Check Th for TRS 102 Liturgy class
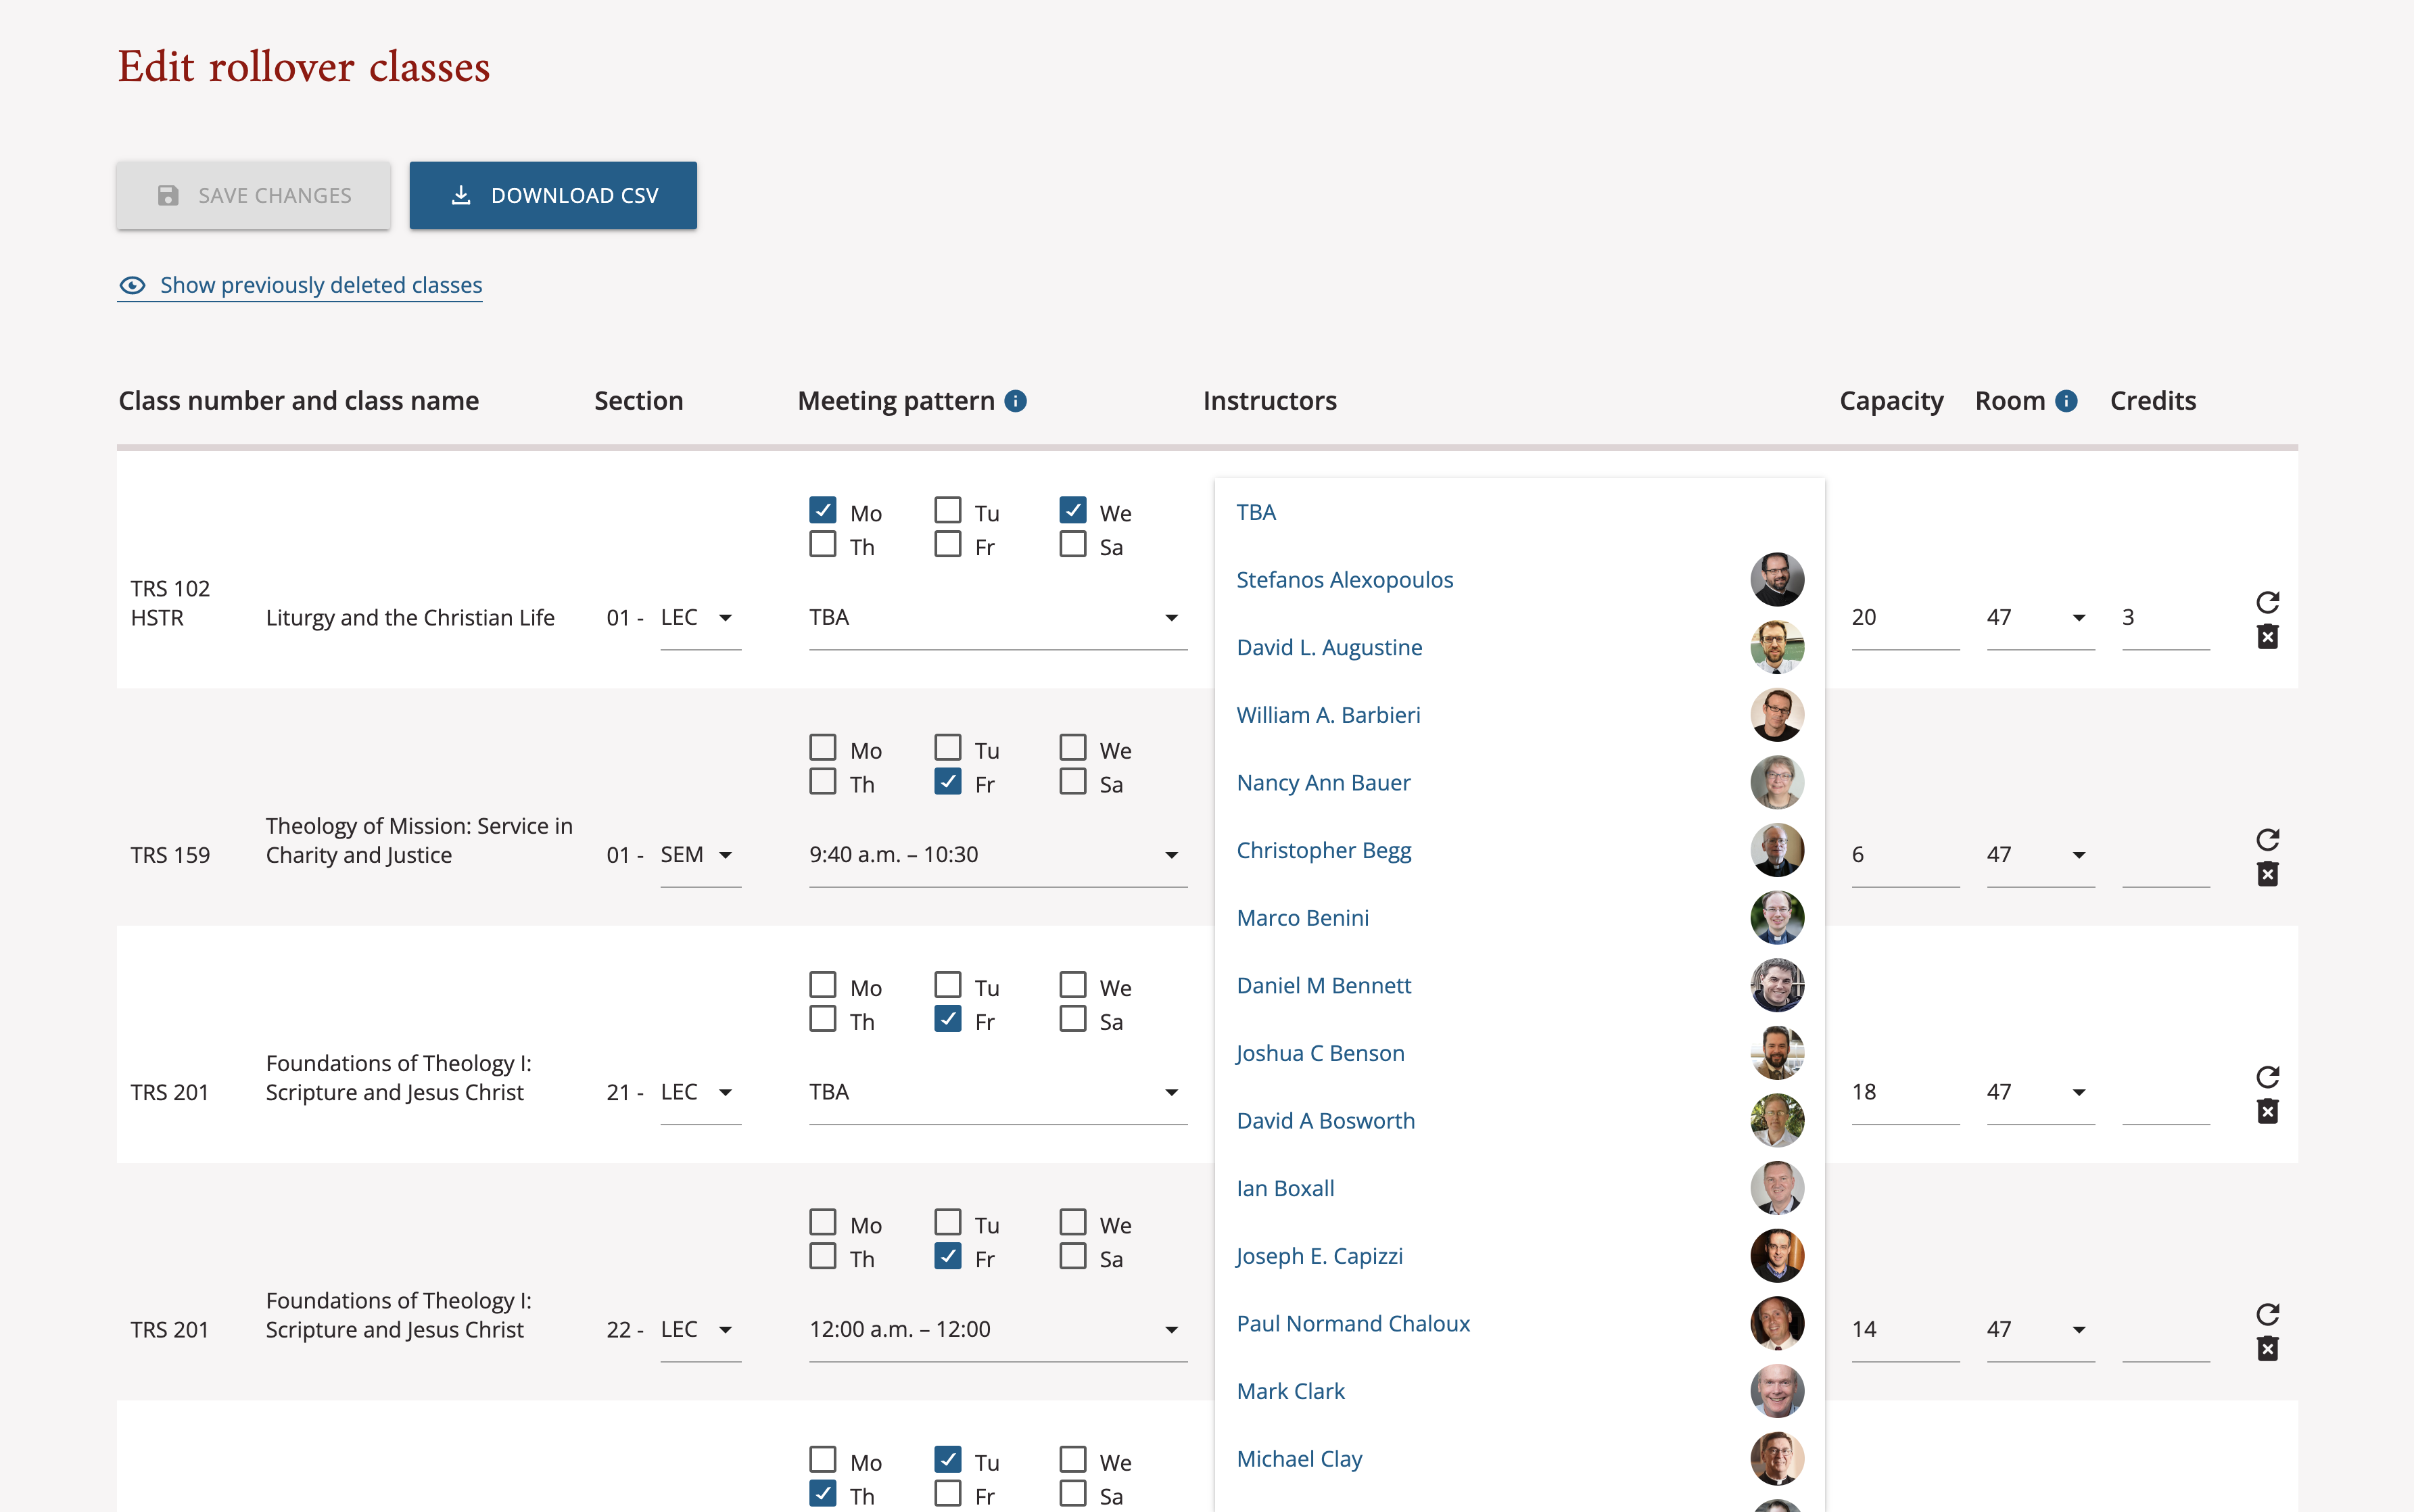The image size is (2414, 1512). point(823,545)
